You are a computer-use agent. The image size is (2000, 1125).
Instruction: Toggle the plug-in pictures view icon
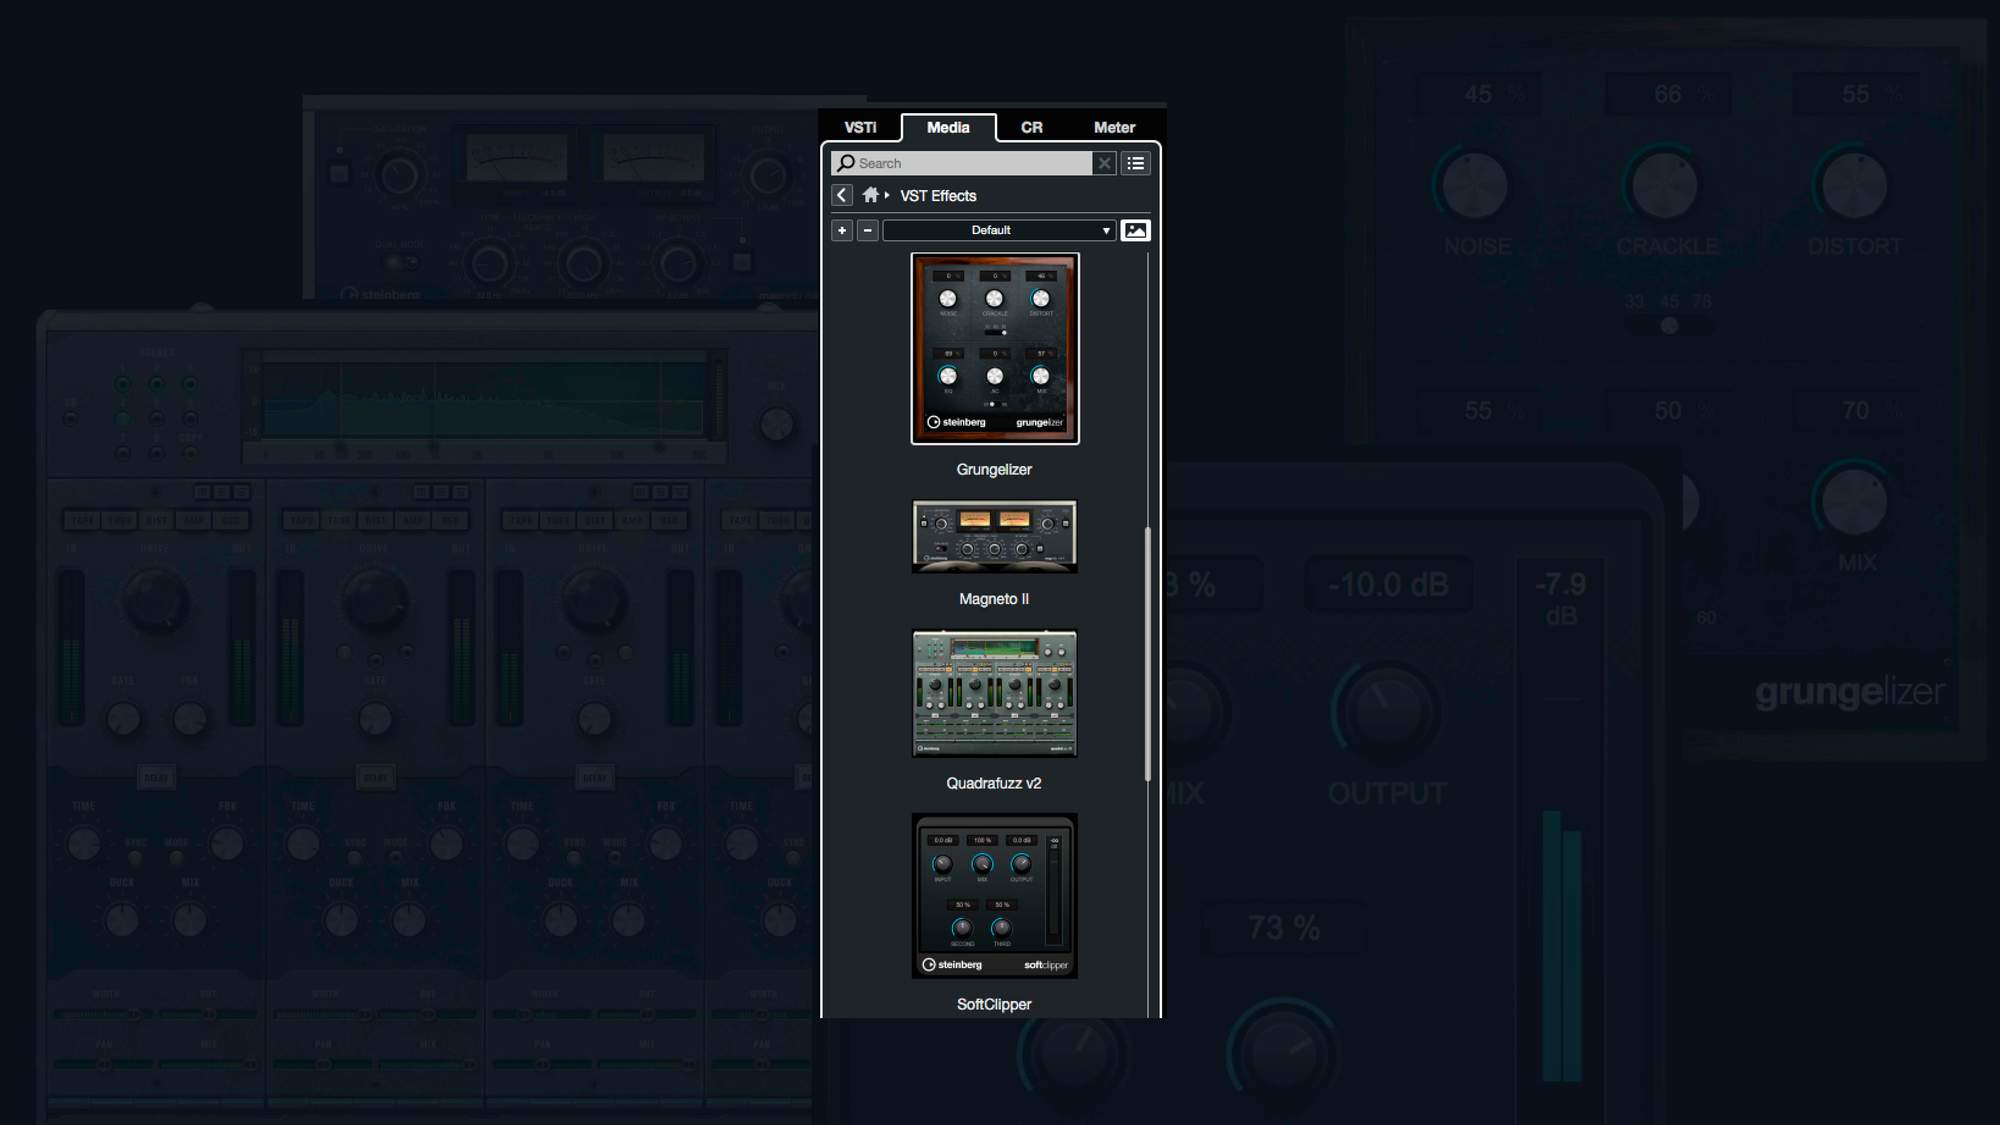tap(1136, 230)
